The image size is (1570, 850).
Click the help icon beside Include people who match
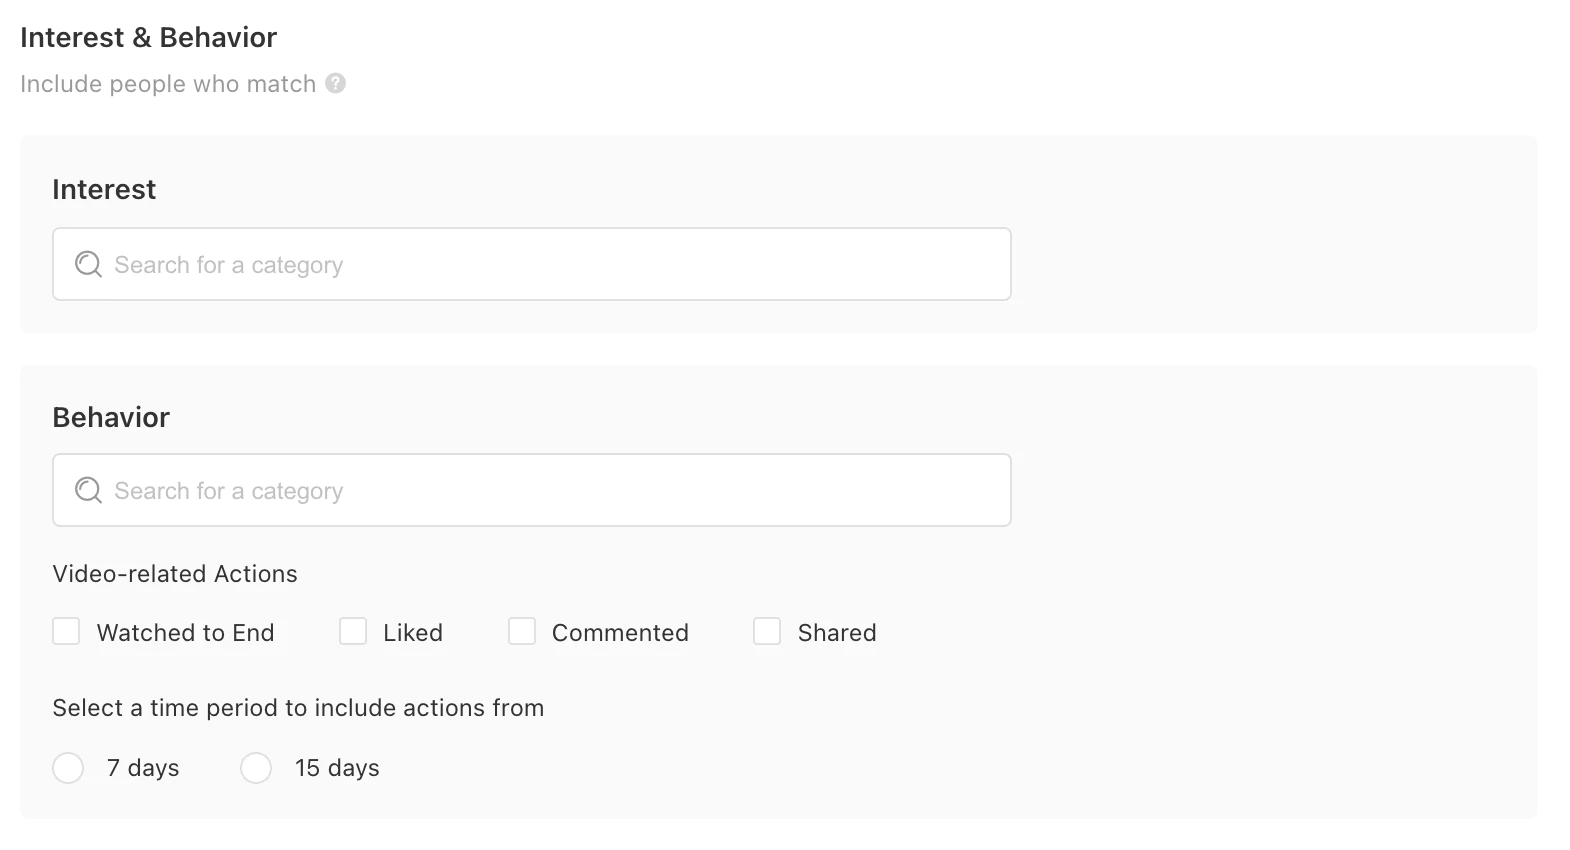pyautogui.click(x=336, y=83)
